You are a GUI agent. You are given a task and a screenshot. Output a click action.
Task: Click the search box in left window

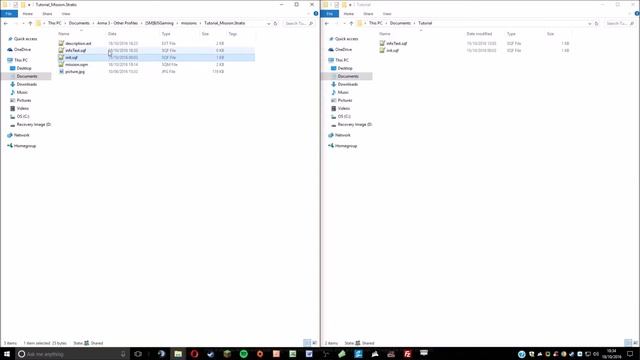(x=299, y=24)
